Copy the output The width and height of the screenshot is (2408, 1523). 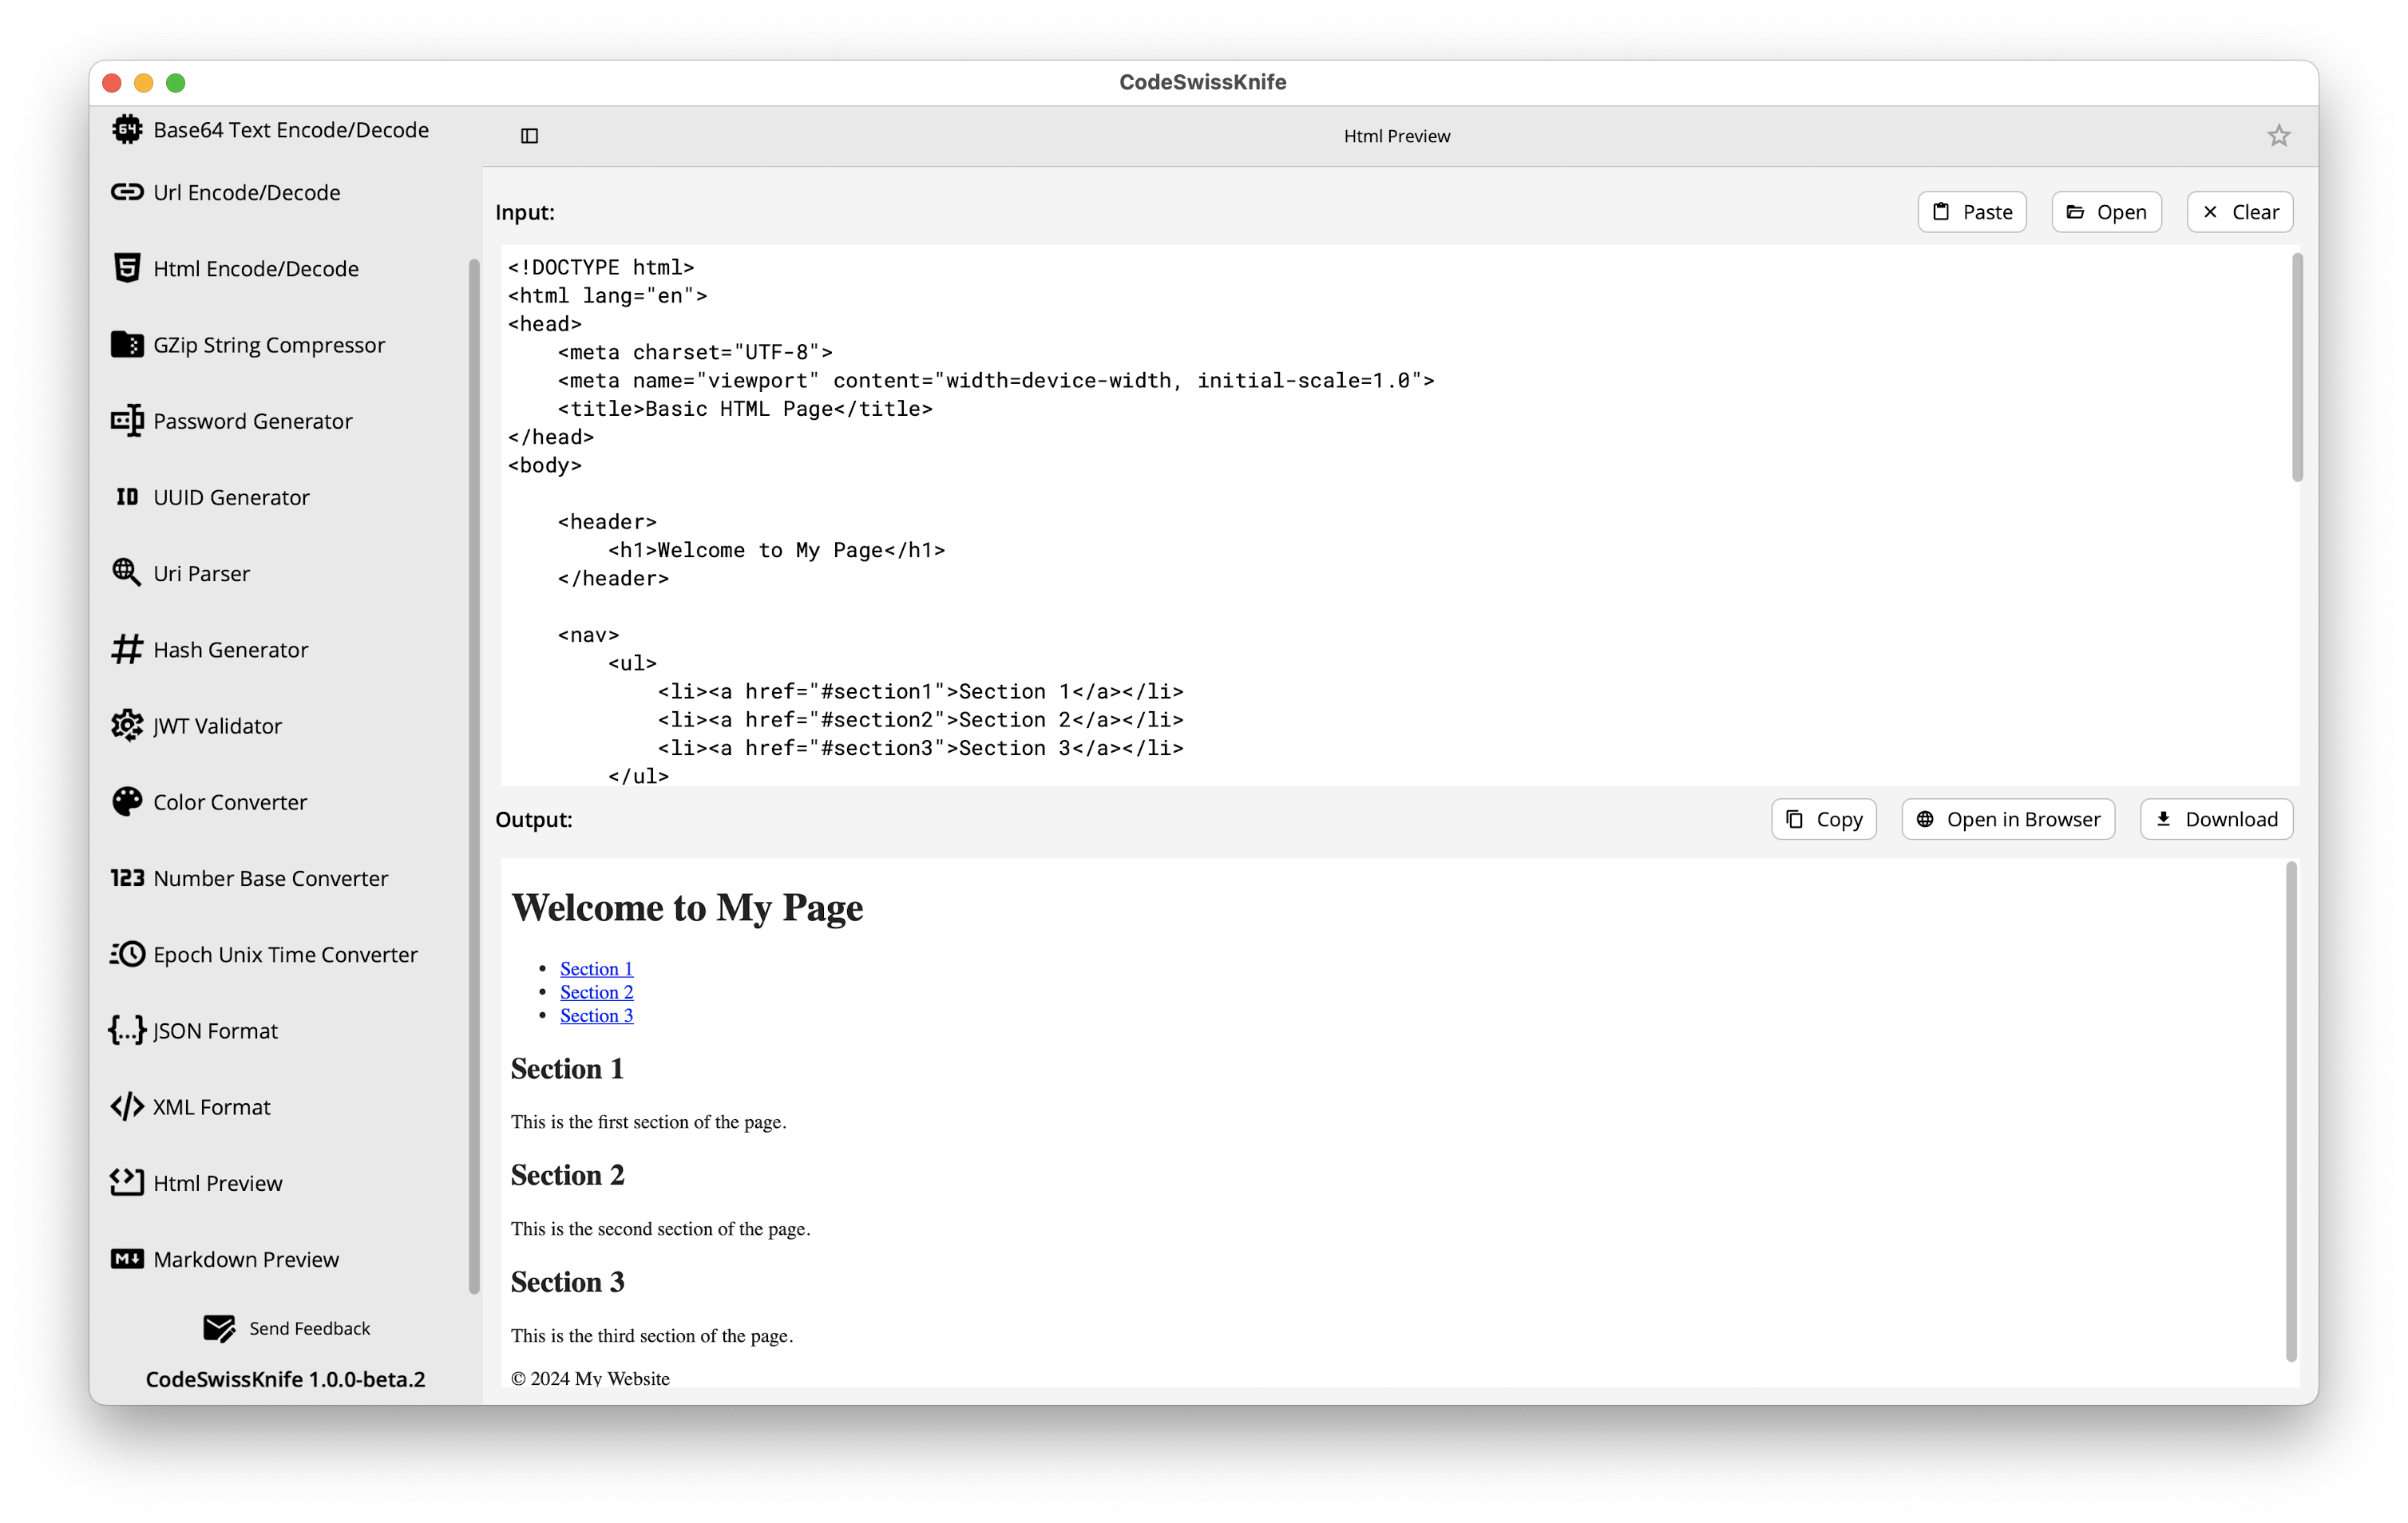pyautogui.click(x=1824, y=819)
